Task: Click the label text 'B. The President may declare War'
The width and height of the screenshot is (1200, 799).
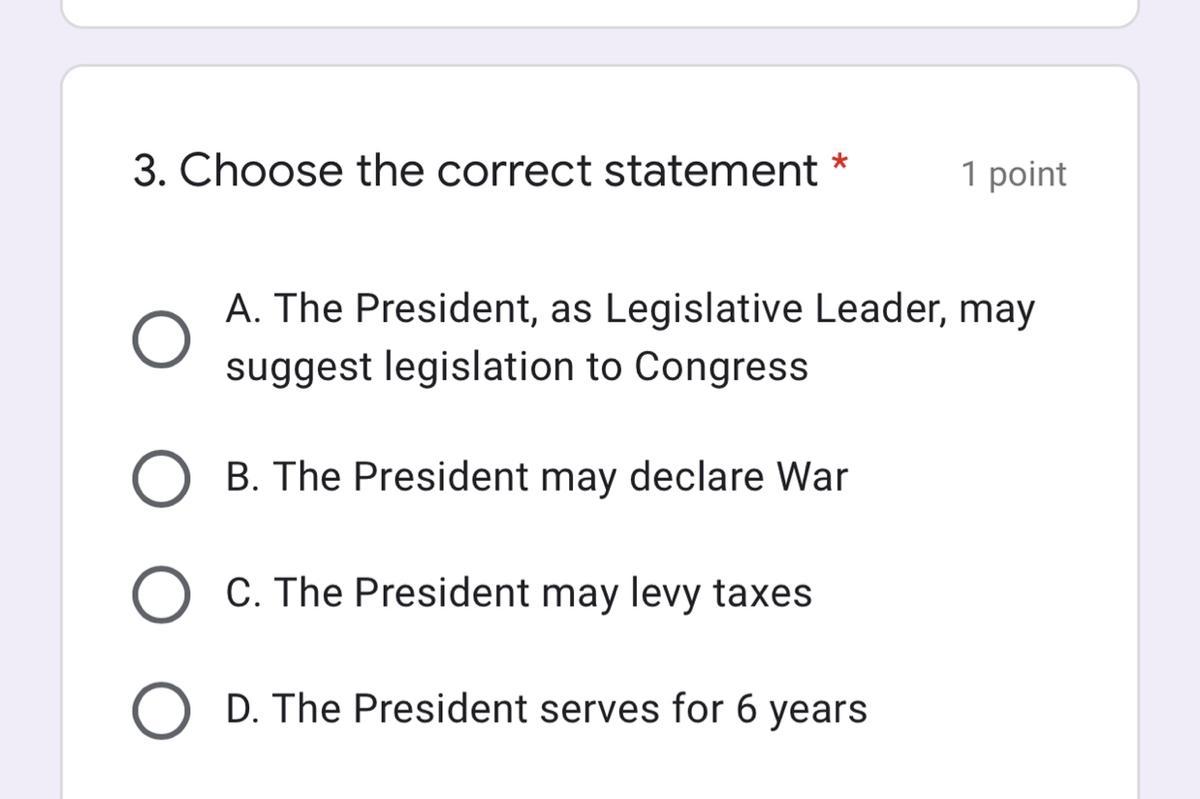Action: tap(536, 477)
